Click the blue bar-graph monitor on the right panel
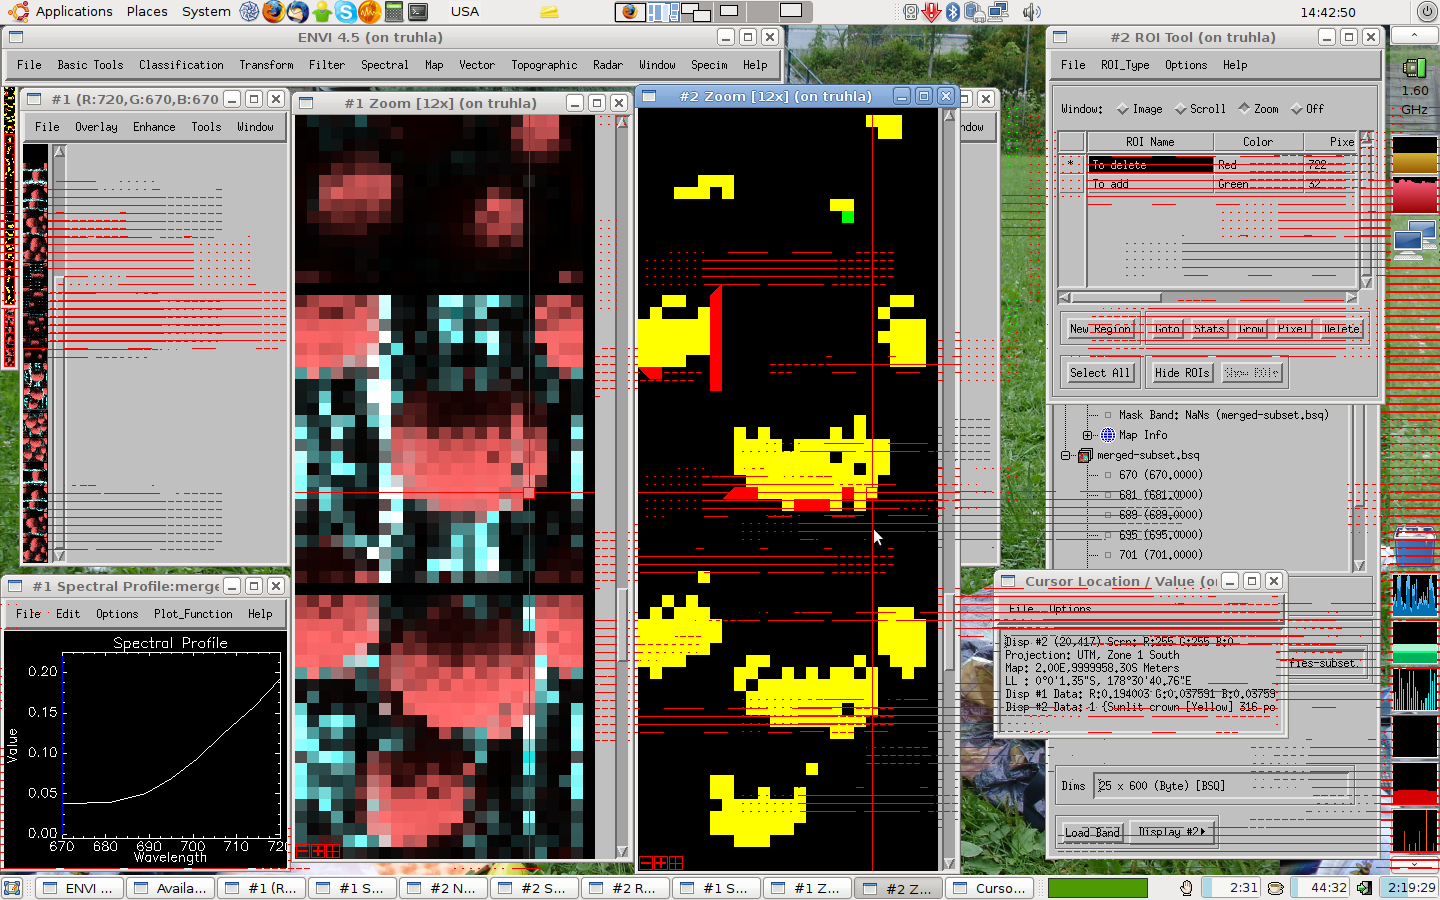This screenshot has height=900, width=1440. pos(1414,594)
